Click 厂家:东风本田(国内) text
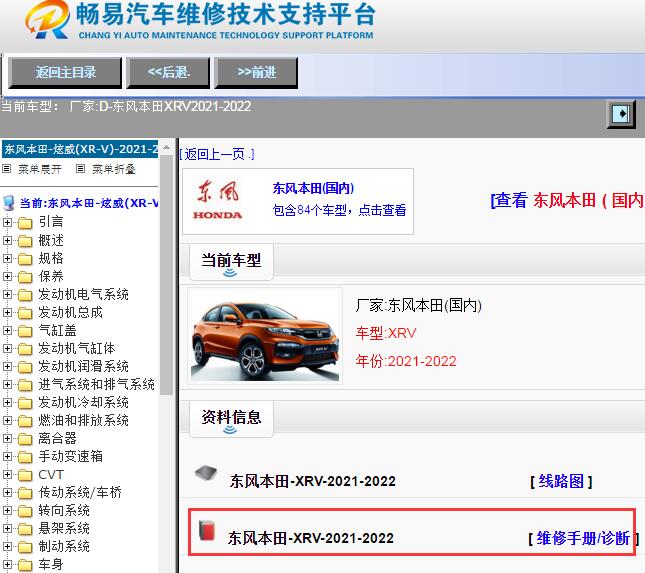645x573 pixels. 419,306
